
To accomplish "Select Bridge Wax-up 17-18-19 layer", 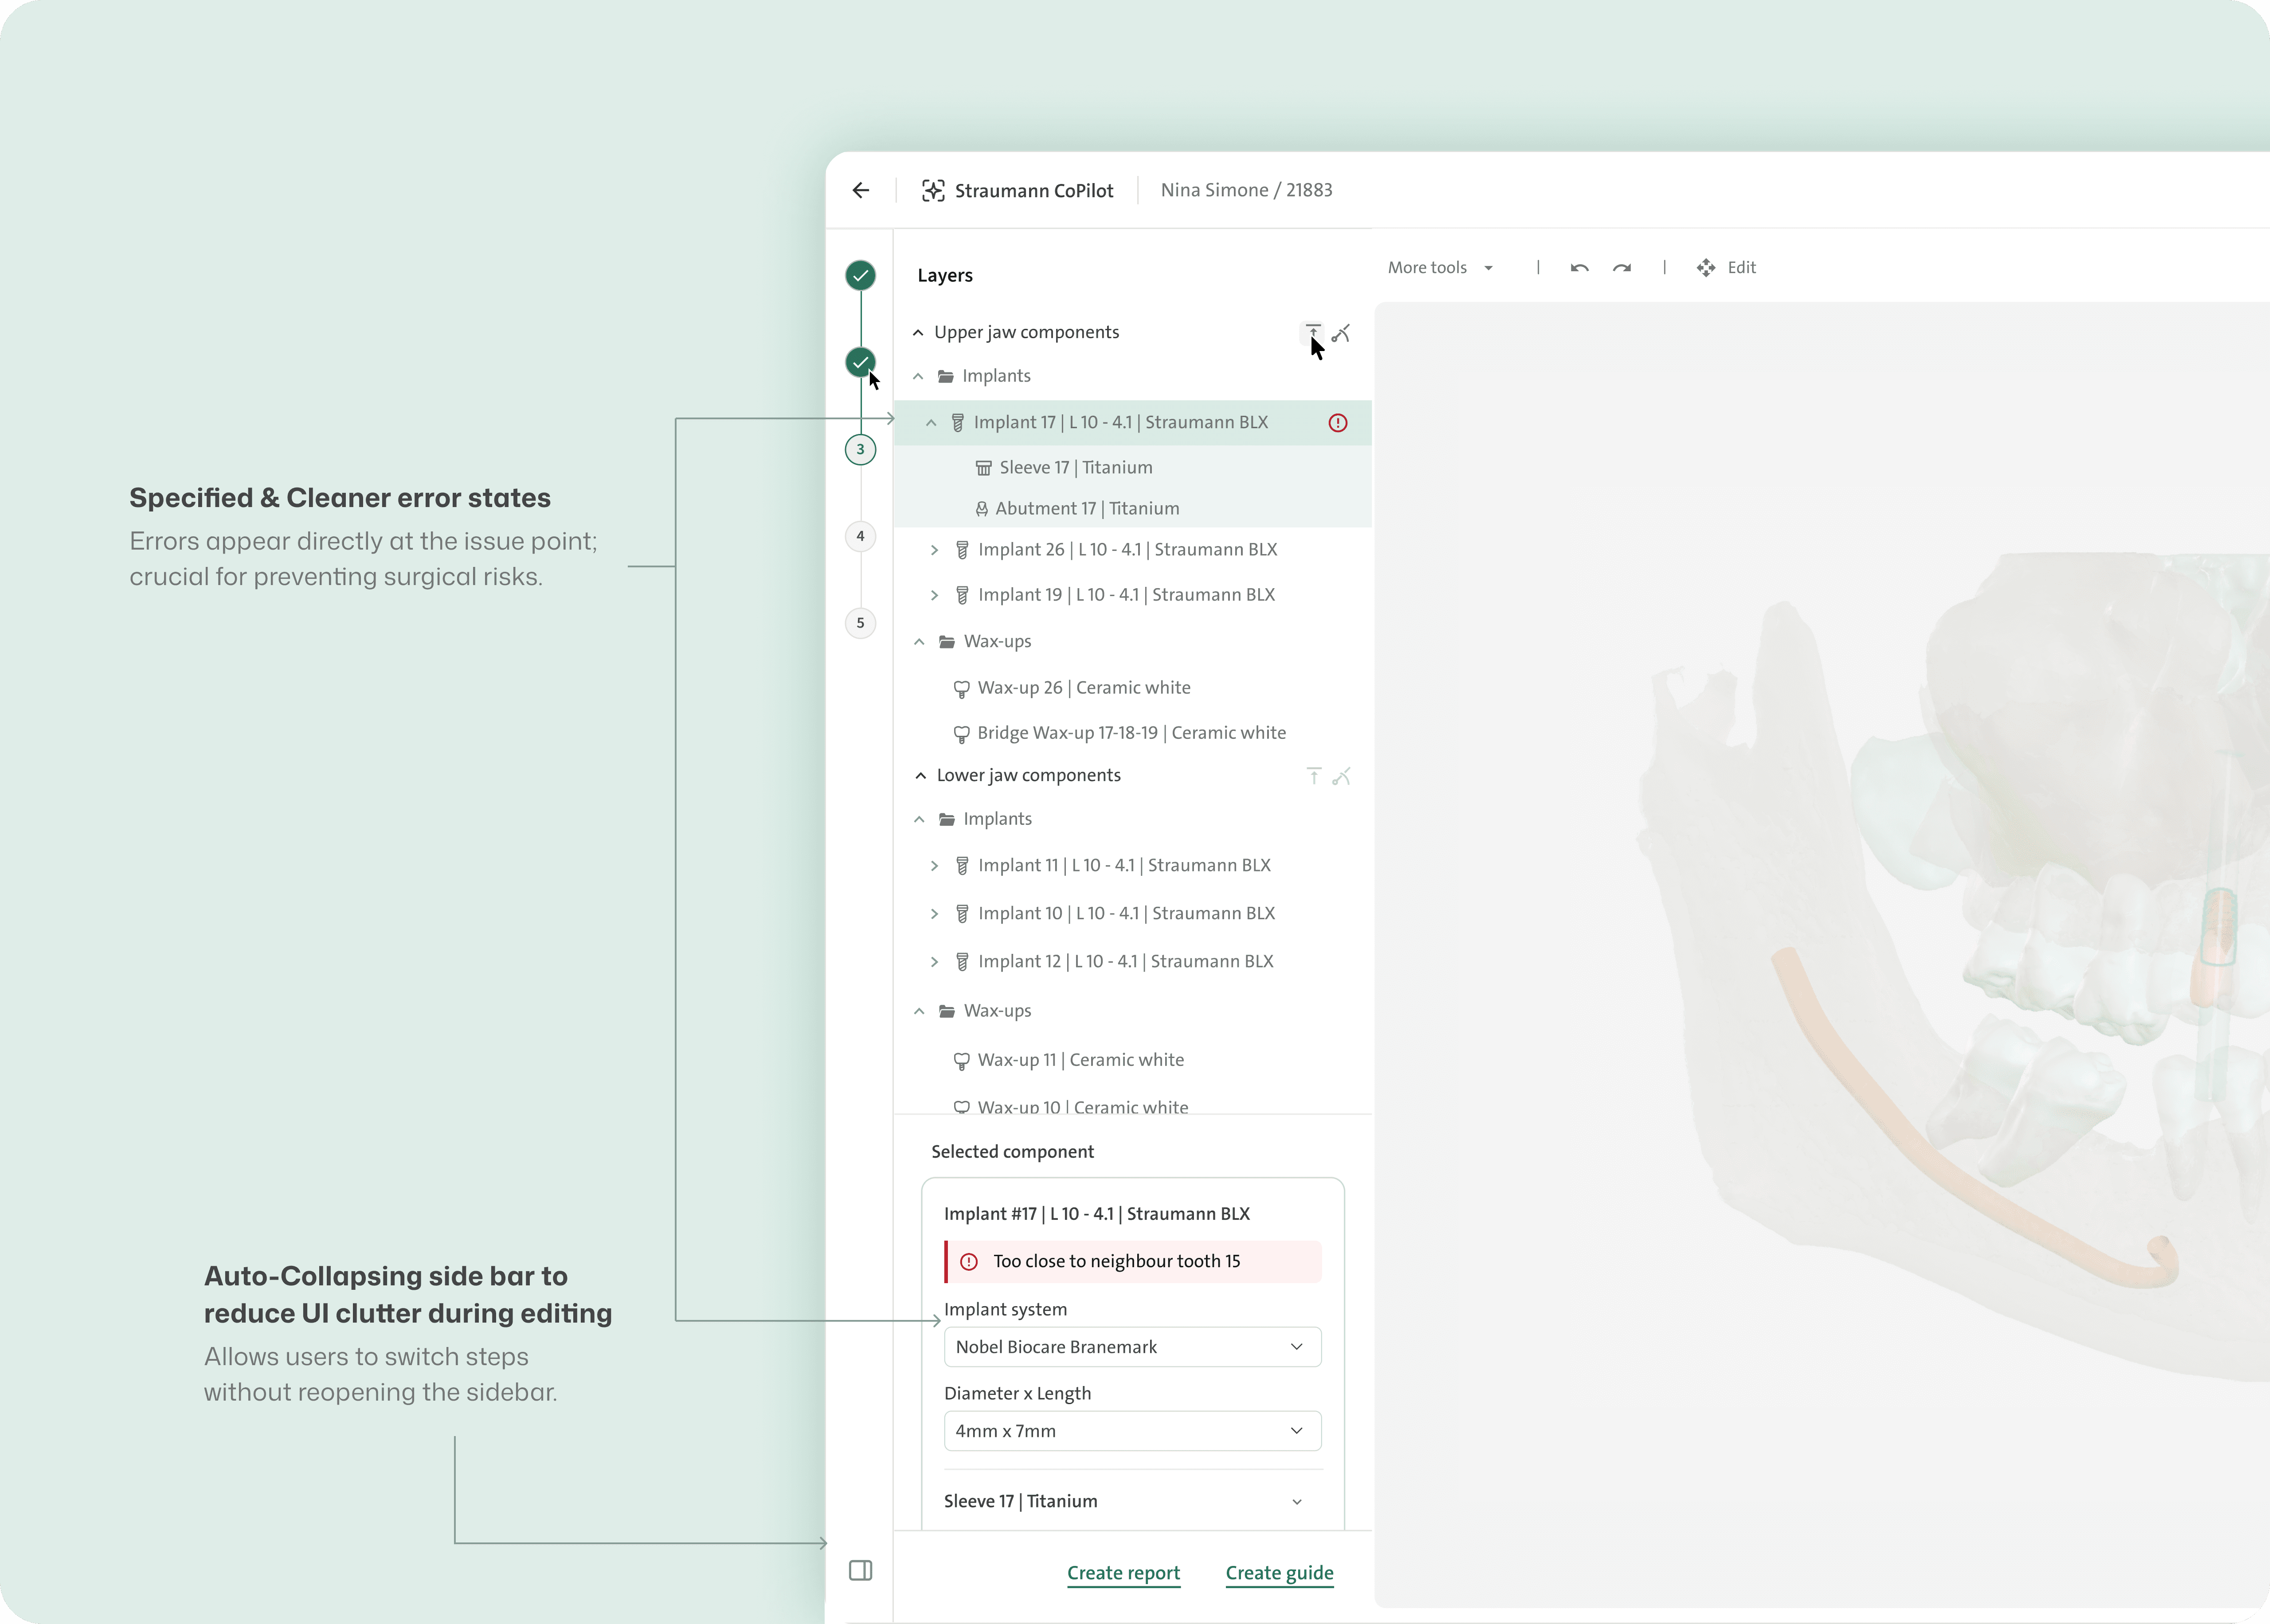I will click(x=1130, y=733).
